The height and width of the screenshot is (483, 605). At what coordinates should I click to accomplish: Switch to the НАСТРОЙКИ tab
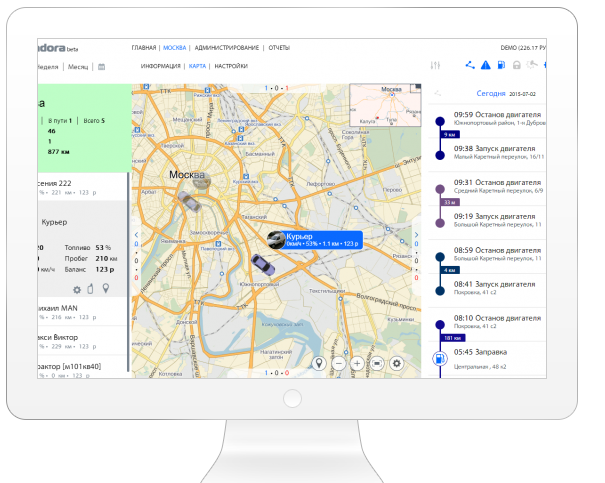click(x=231, y=66)
